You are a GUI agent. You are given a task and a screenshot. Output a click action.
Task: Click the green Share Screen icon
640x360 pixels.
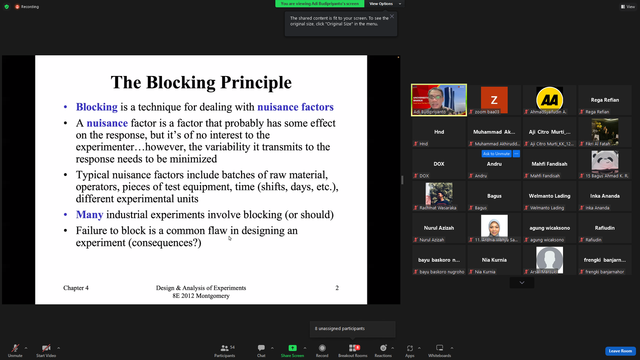point(292,348)
